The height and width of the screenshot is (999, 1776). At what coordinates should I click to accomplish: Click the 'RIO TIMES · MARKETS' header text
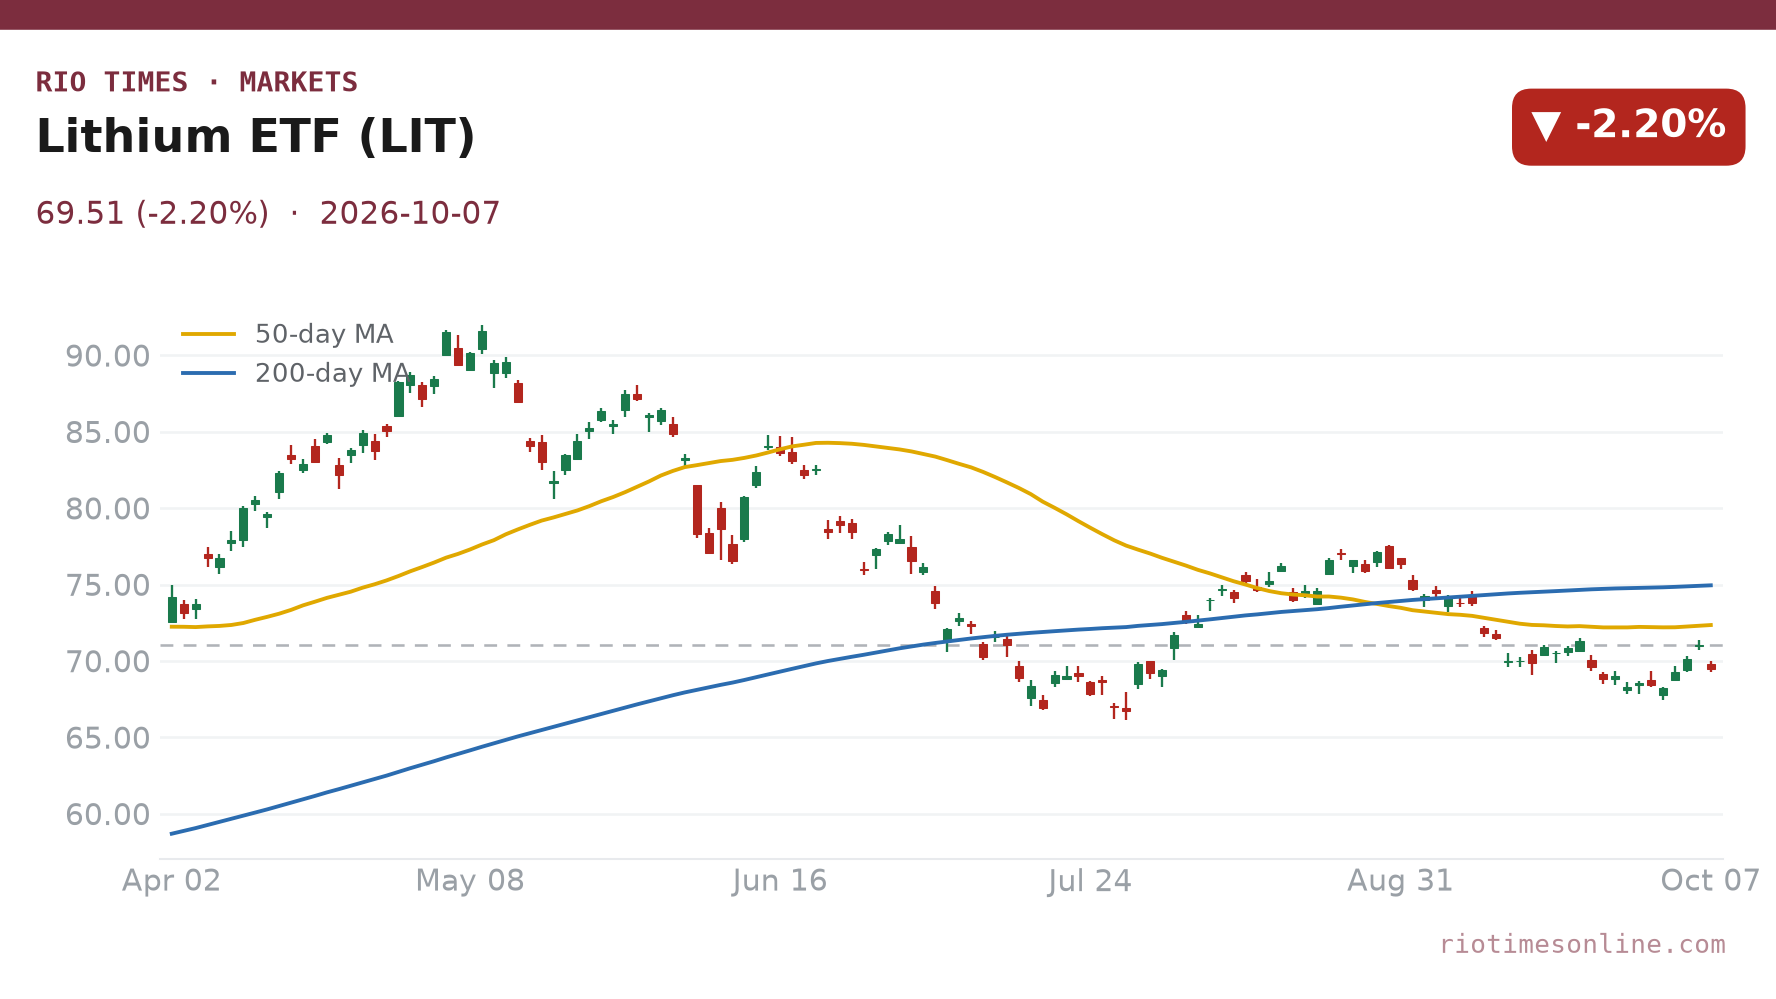click(197, 82)
